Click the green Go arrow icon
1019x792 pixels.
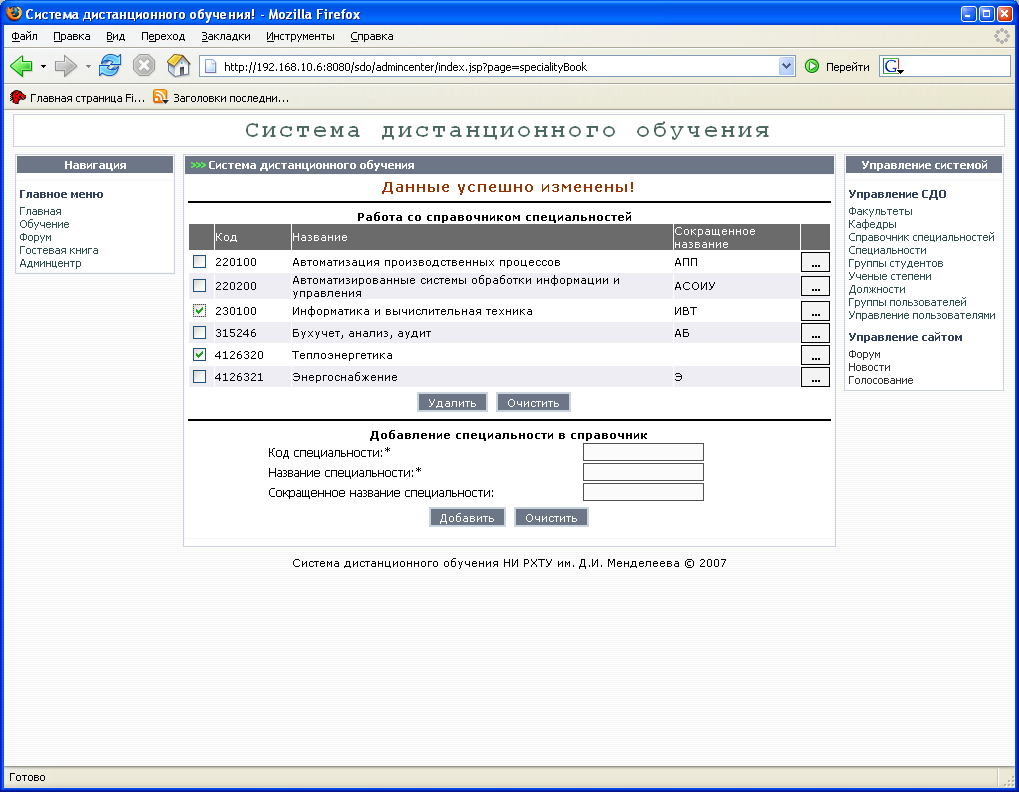pos(812,66)
